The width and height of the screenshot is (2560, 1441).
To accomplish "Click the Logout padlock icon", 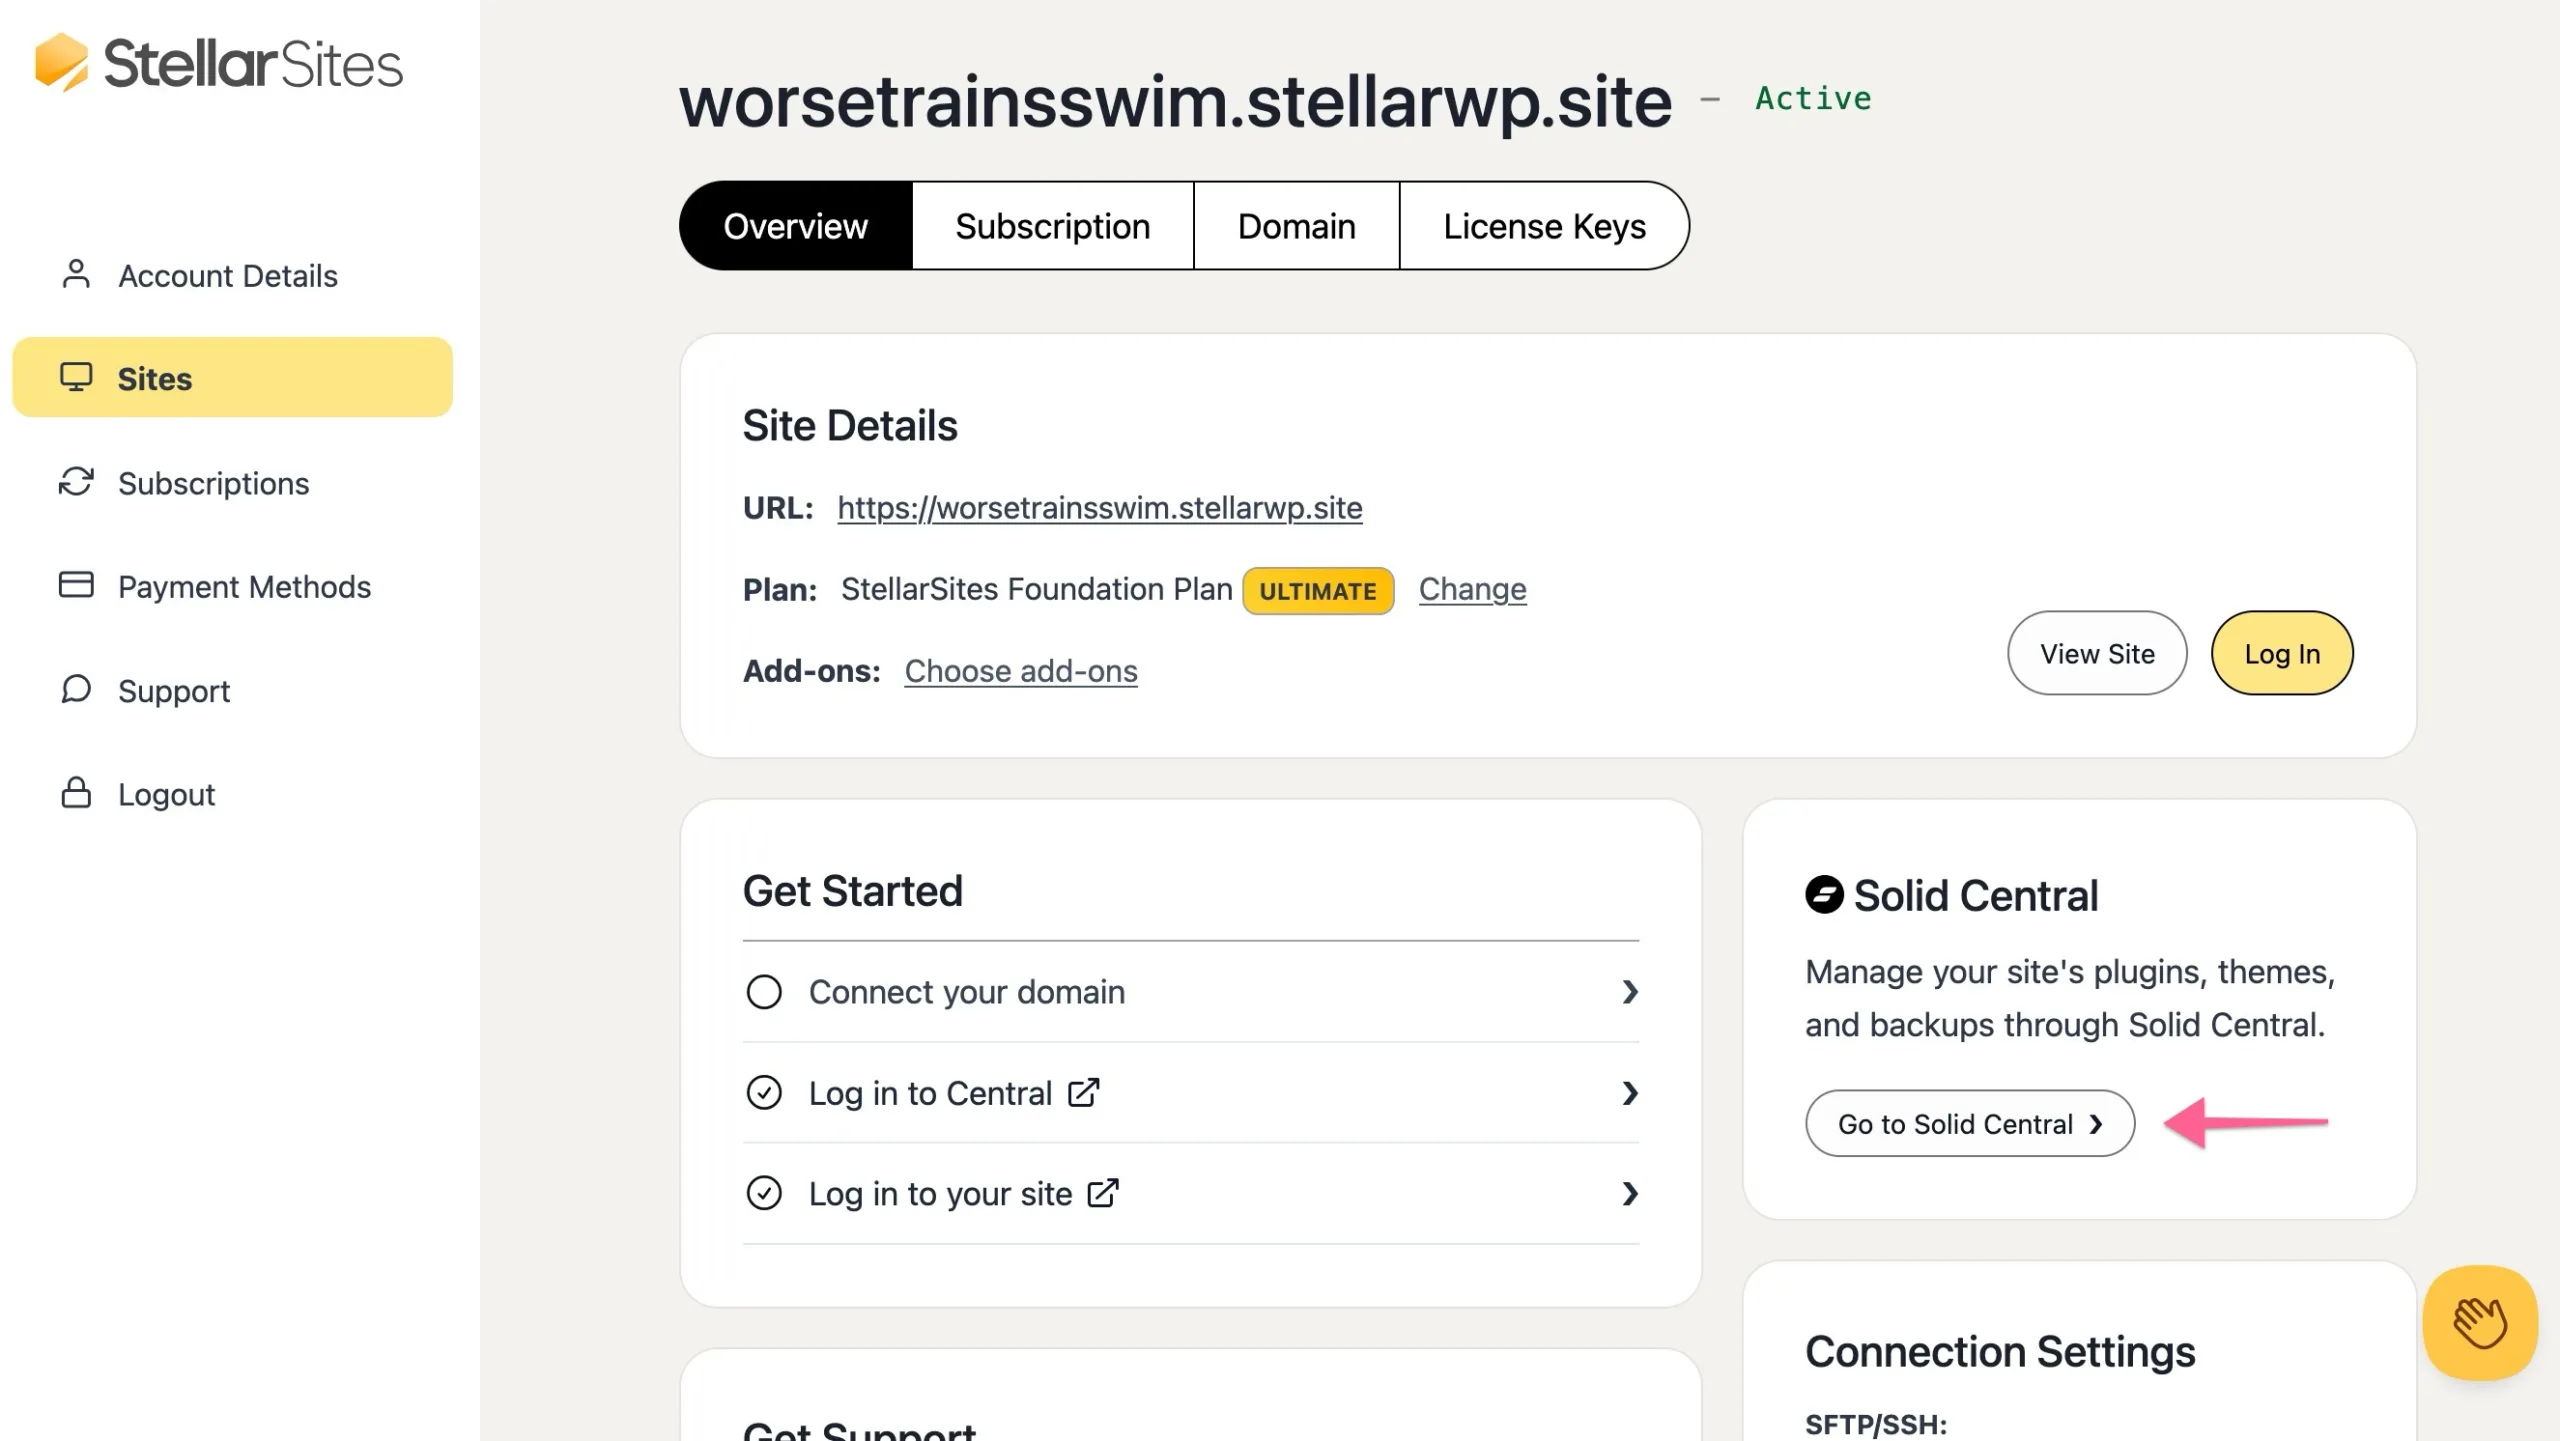I will point(75,794).
